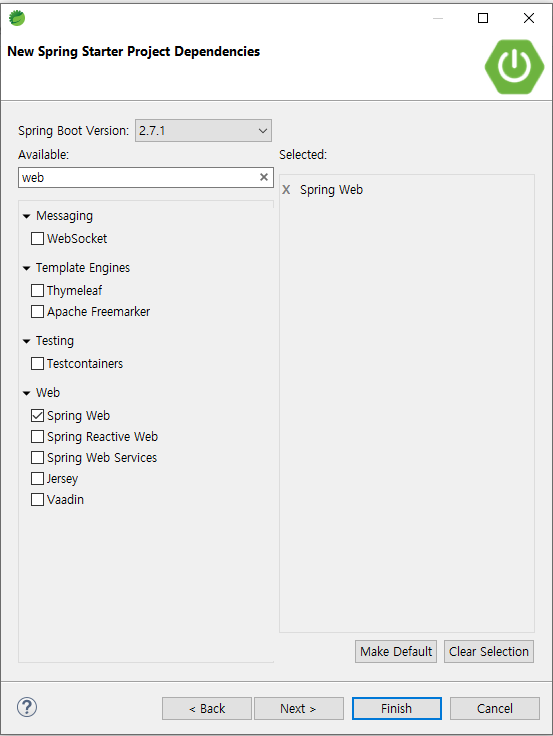The image size is (553, 736).
Task: Remove Spring Web using the X icon
Action: (286, 190)
